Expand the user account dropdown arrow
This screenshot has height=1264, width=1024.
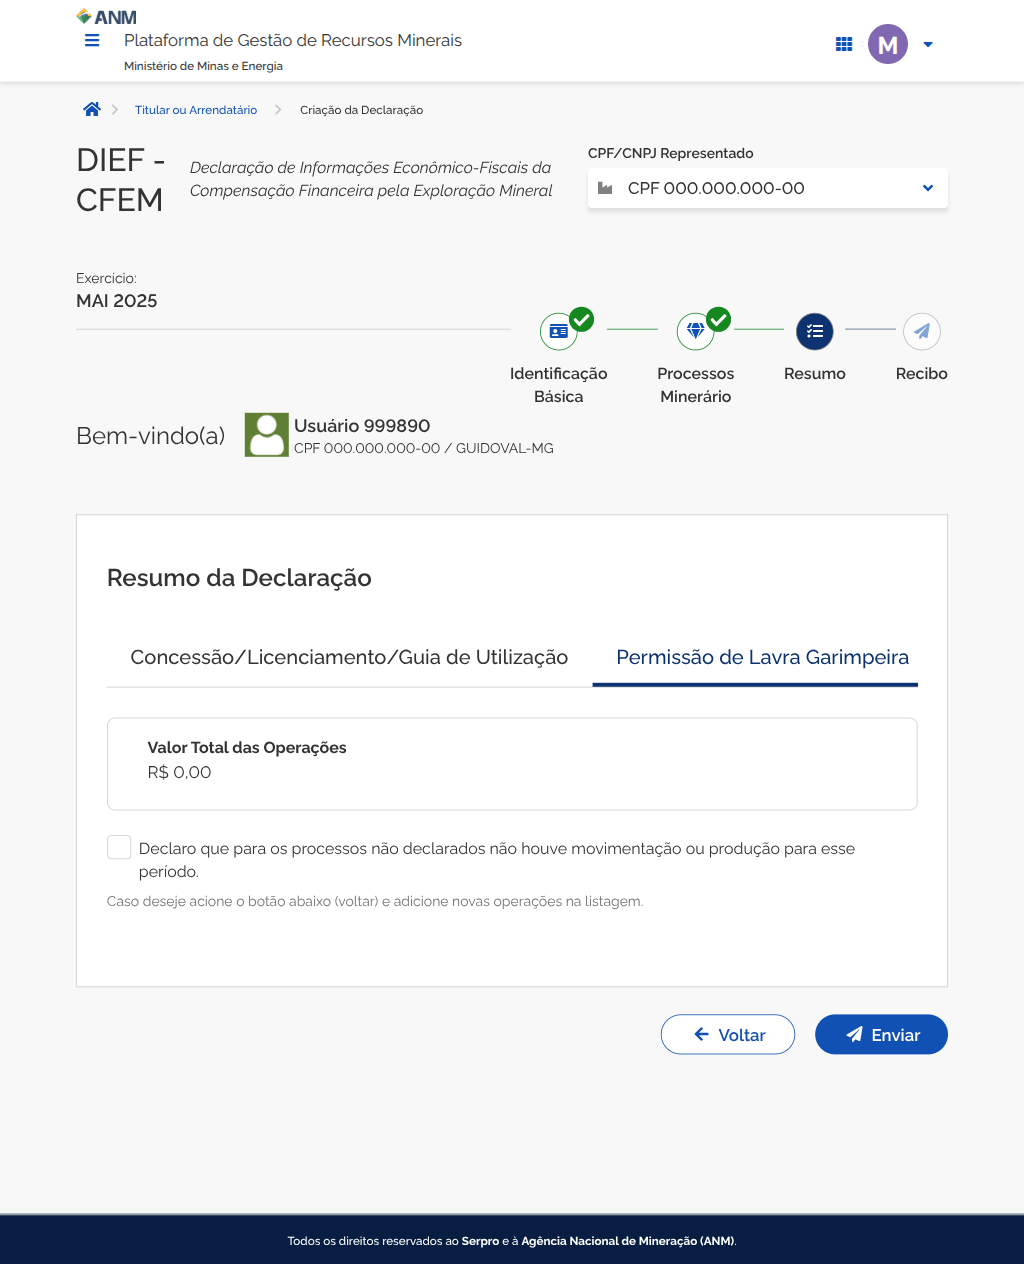[x=928, y=44]
